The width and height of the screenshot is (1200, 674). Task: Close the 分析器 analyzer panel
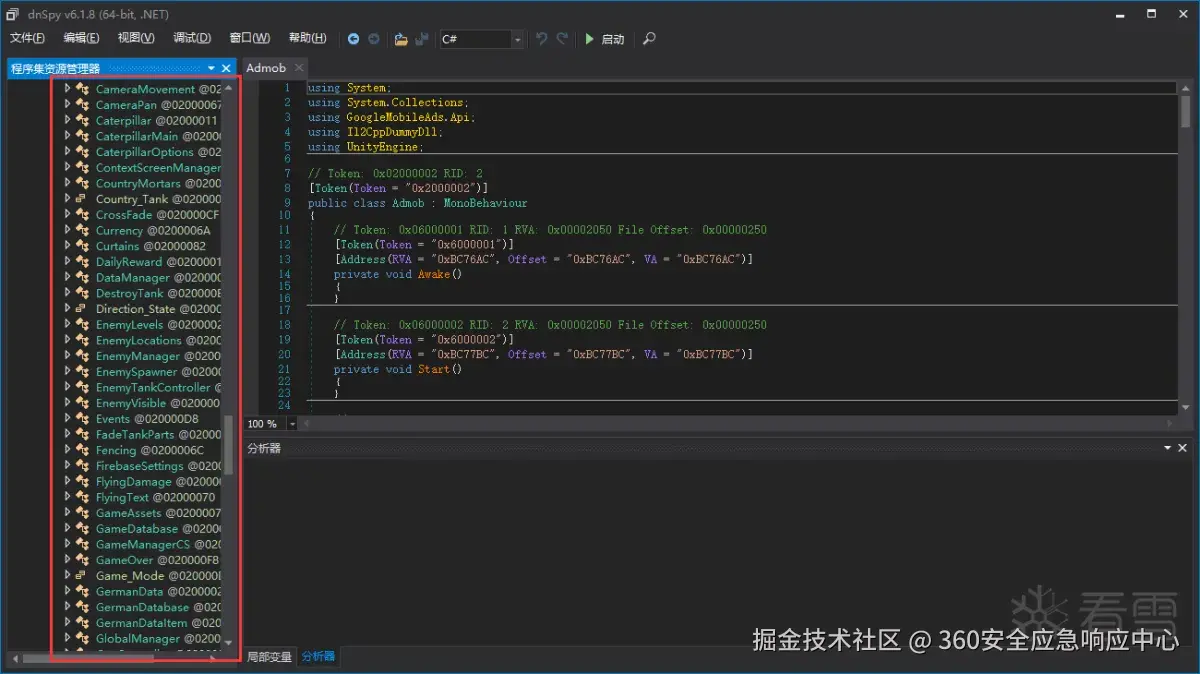[x=1182, y=448]
